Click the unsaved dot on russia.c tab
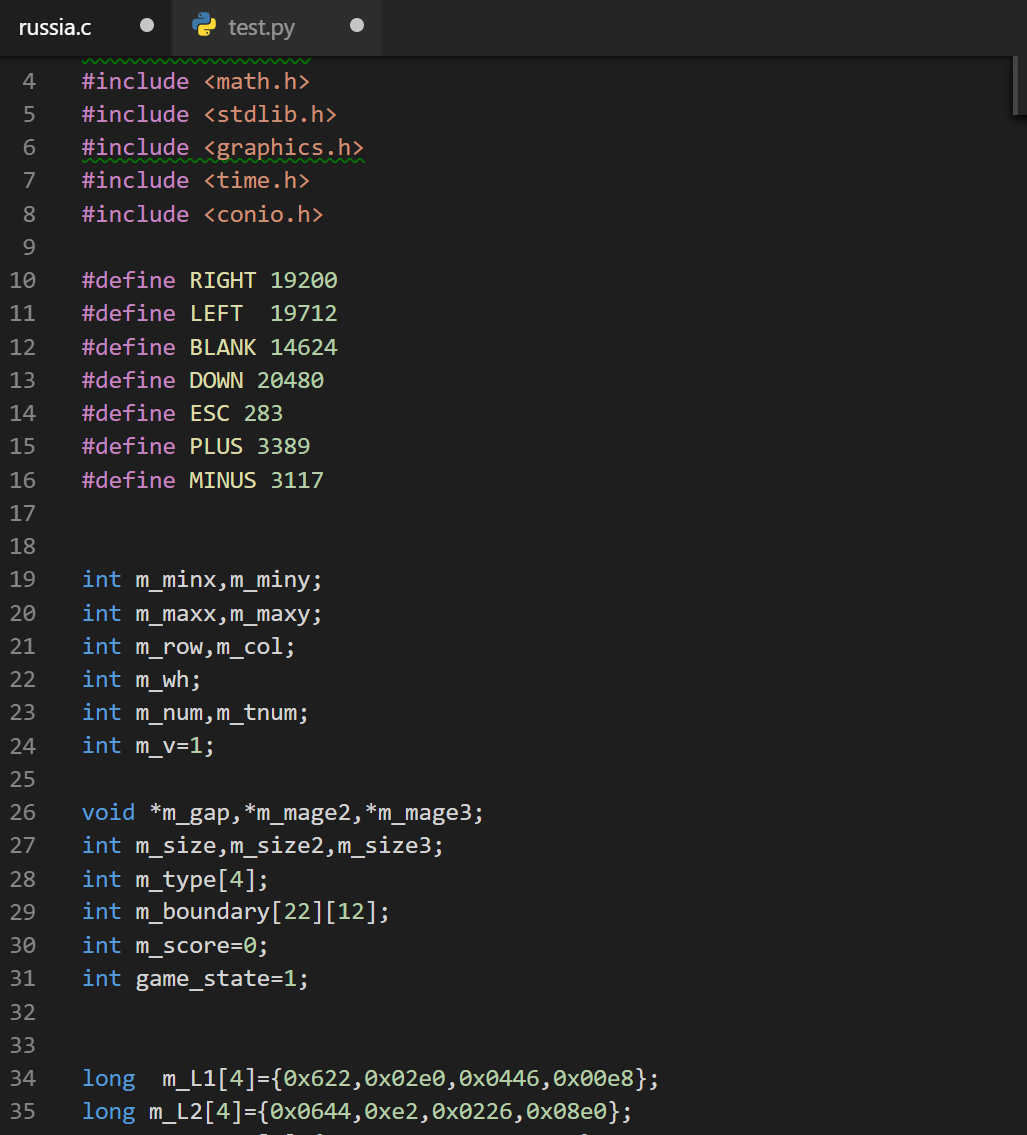This screenshot has width=1027, height=1135. (147, 26)
